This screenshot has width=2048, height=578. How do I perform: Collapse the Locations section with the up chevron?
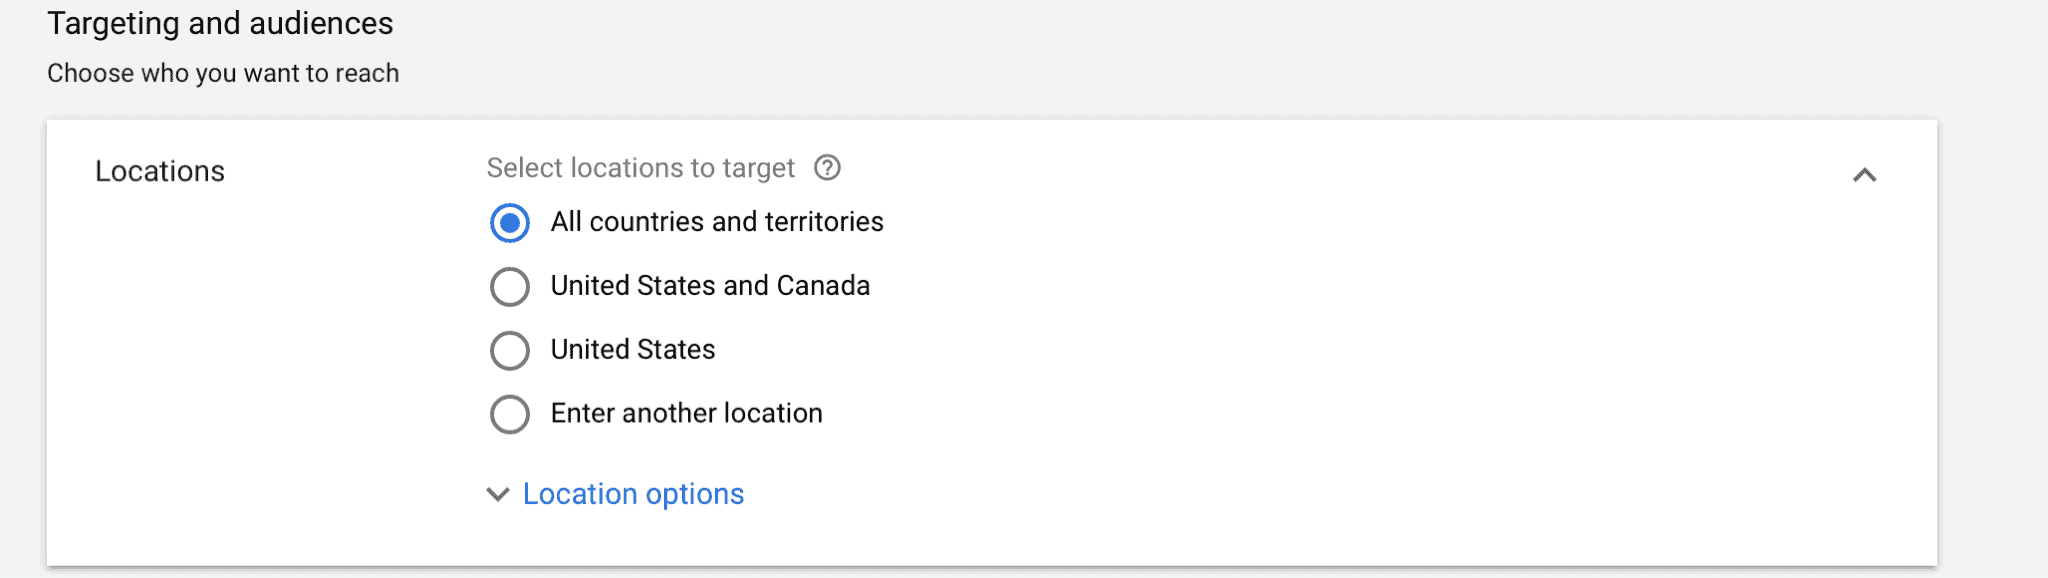point(1864,175)
